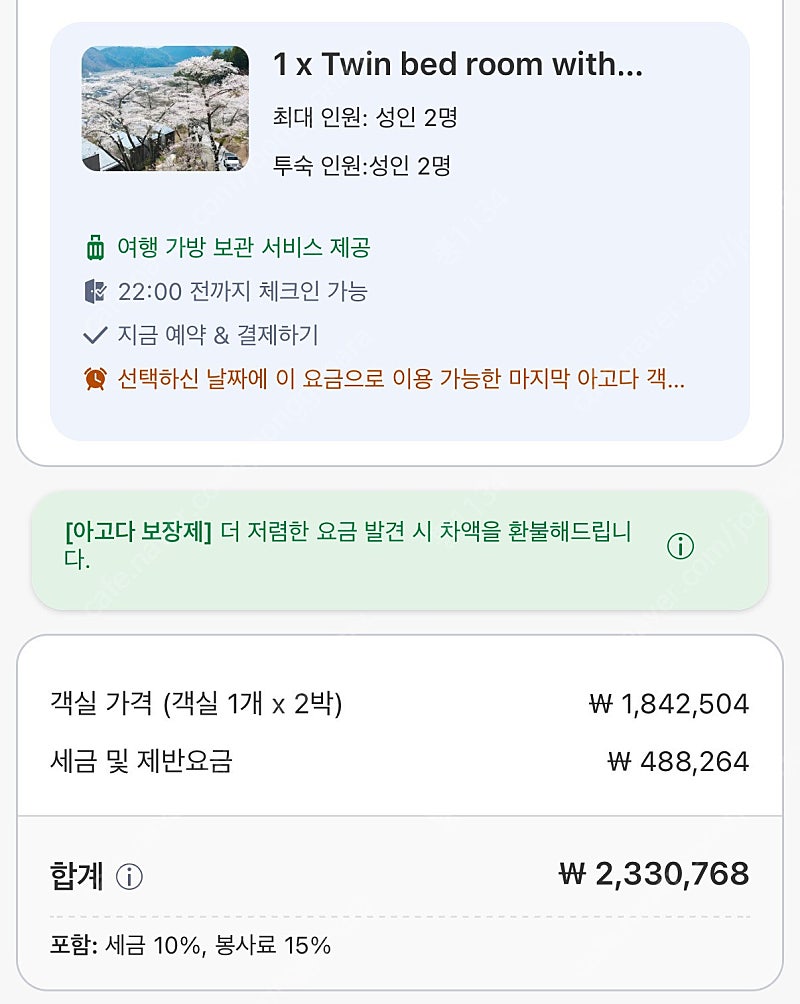Open the 아고다 보장제 info icon
The image size is (800, 1004).
680,546
